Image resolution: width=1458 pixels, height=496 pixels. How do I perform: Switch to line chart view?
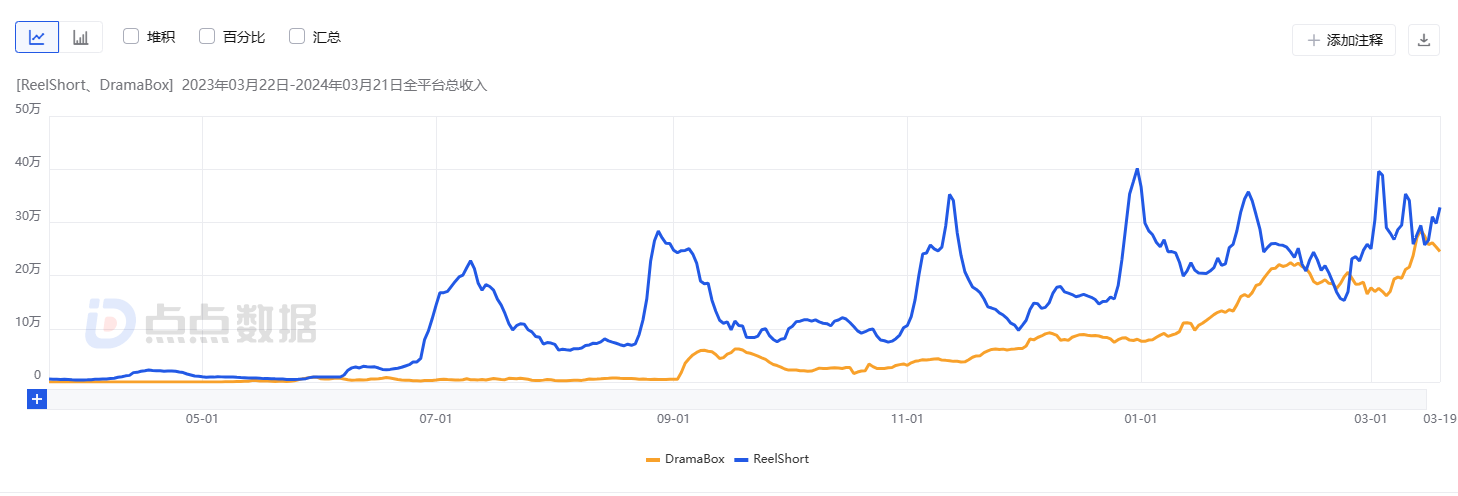[x=37, y=37]
